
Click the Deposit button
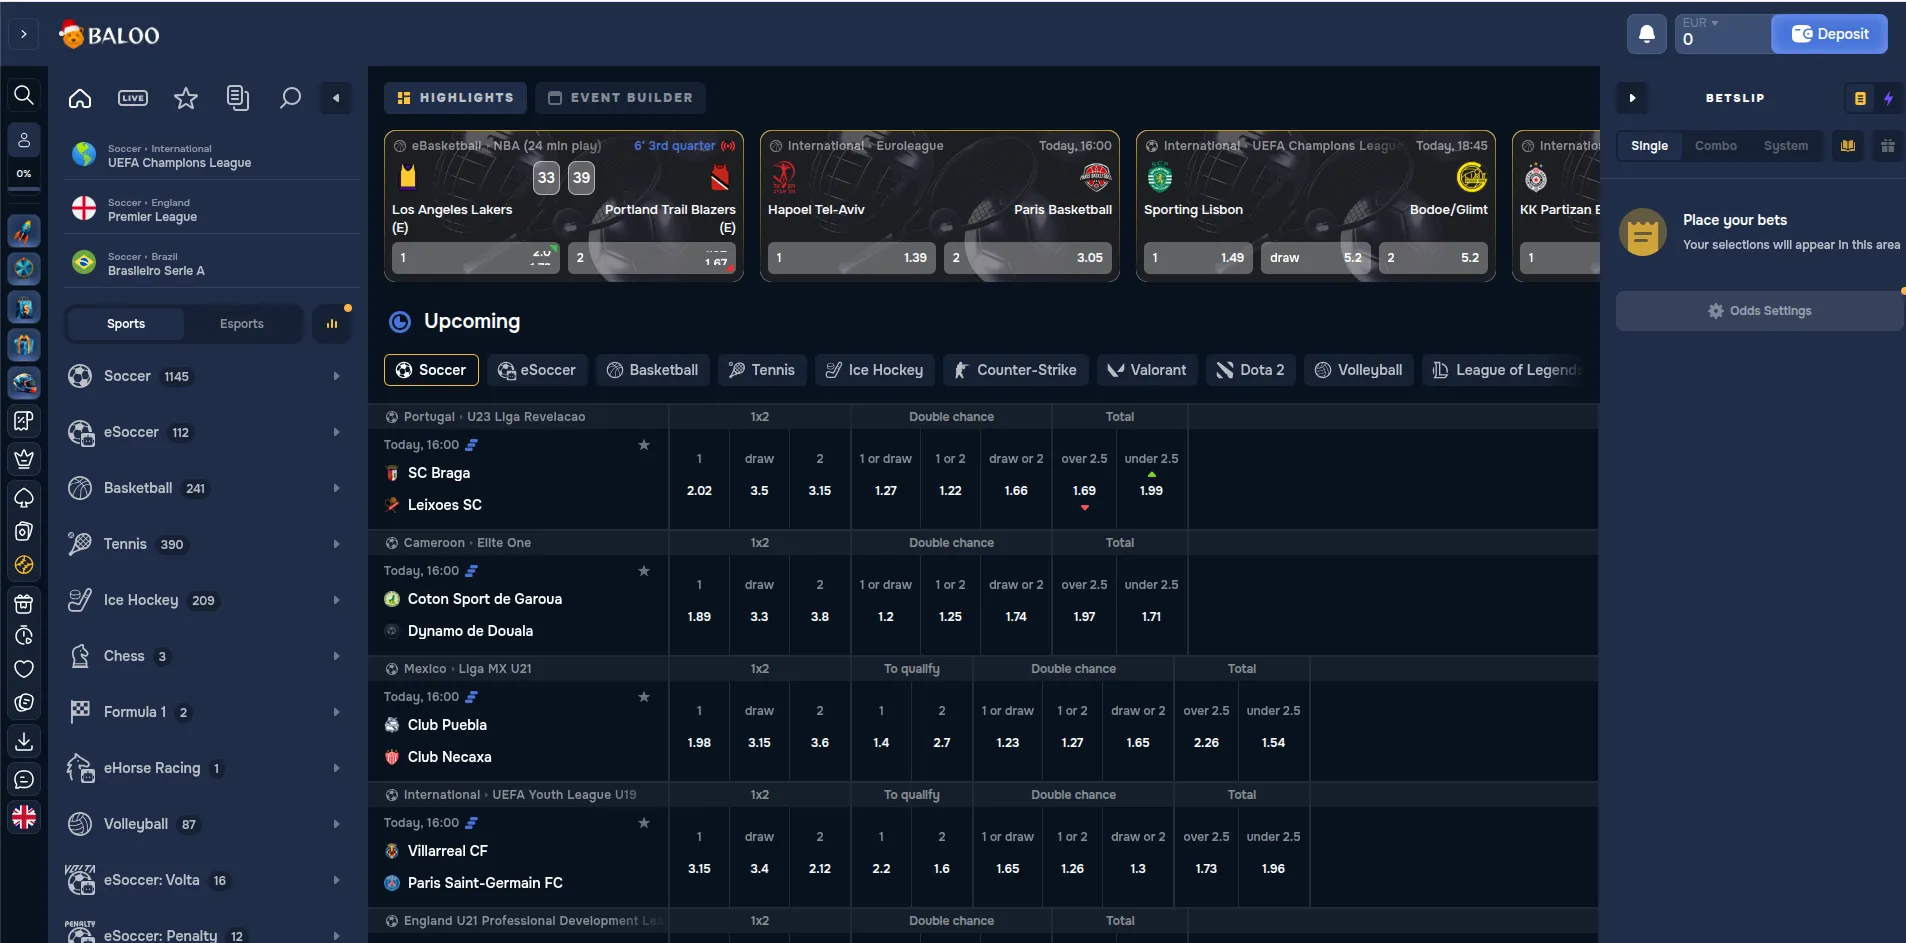point(1829,34)
